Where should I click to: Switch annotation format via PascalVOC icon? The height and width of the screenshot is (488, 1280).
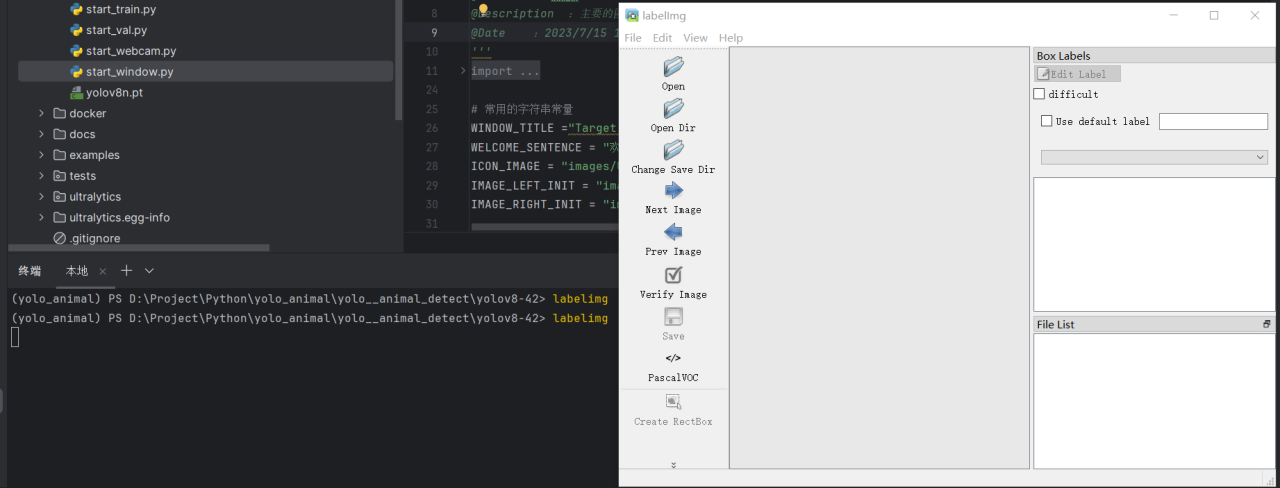pyautogui.click(x=673, y=358)
